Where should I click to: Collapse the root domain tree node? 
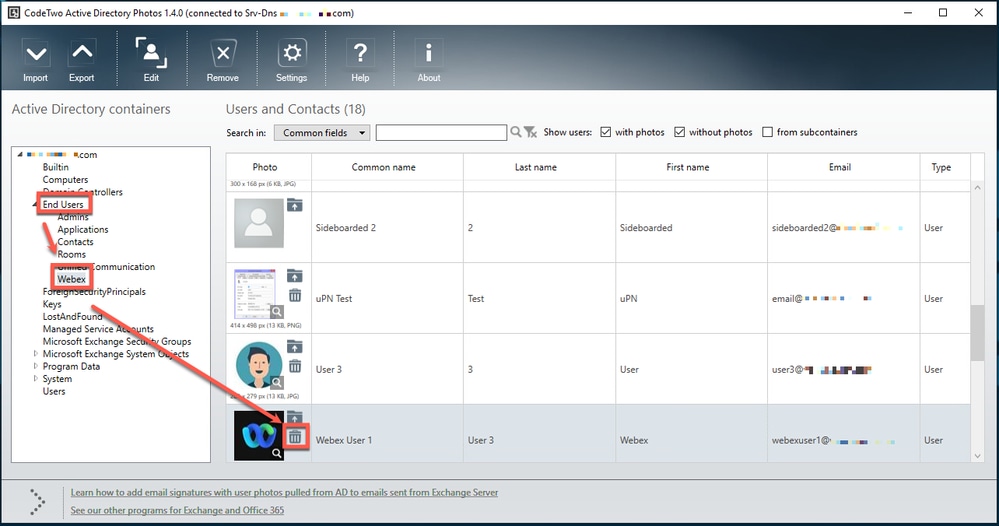tap(20, 154)
